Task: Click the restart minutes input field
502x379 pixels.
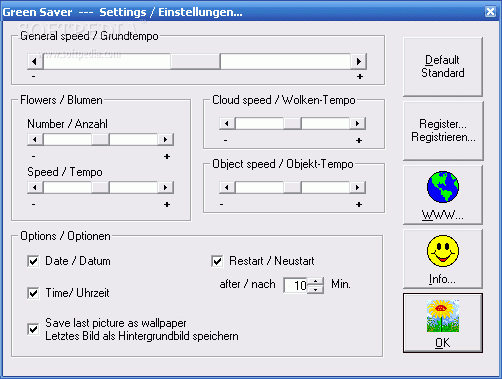Action: 296,285
